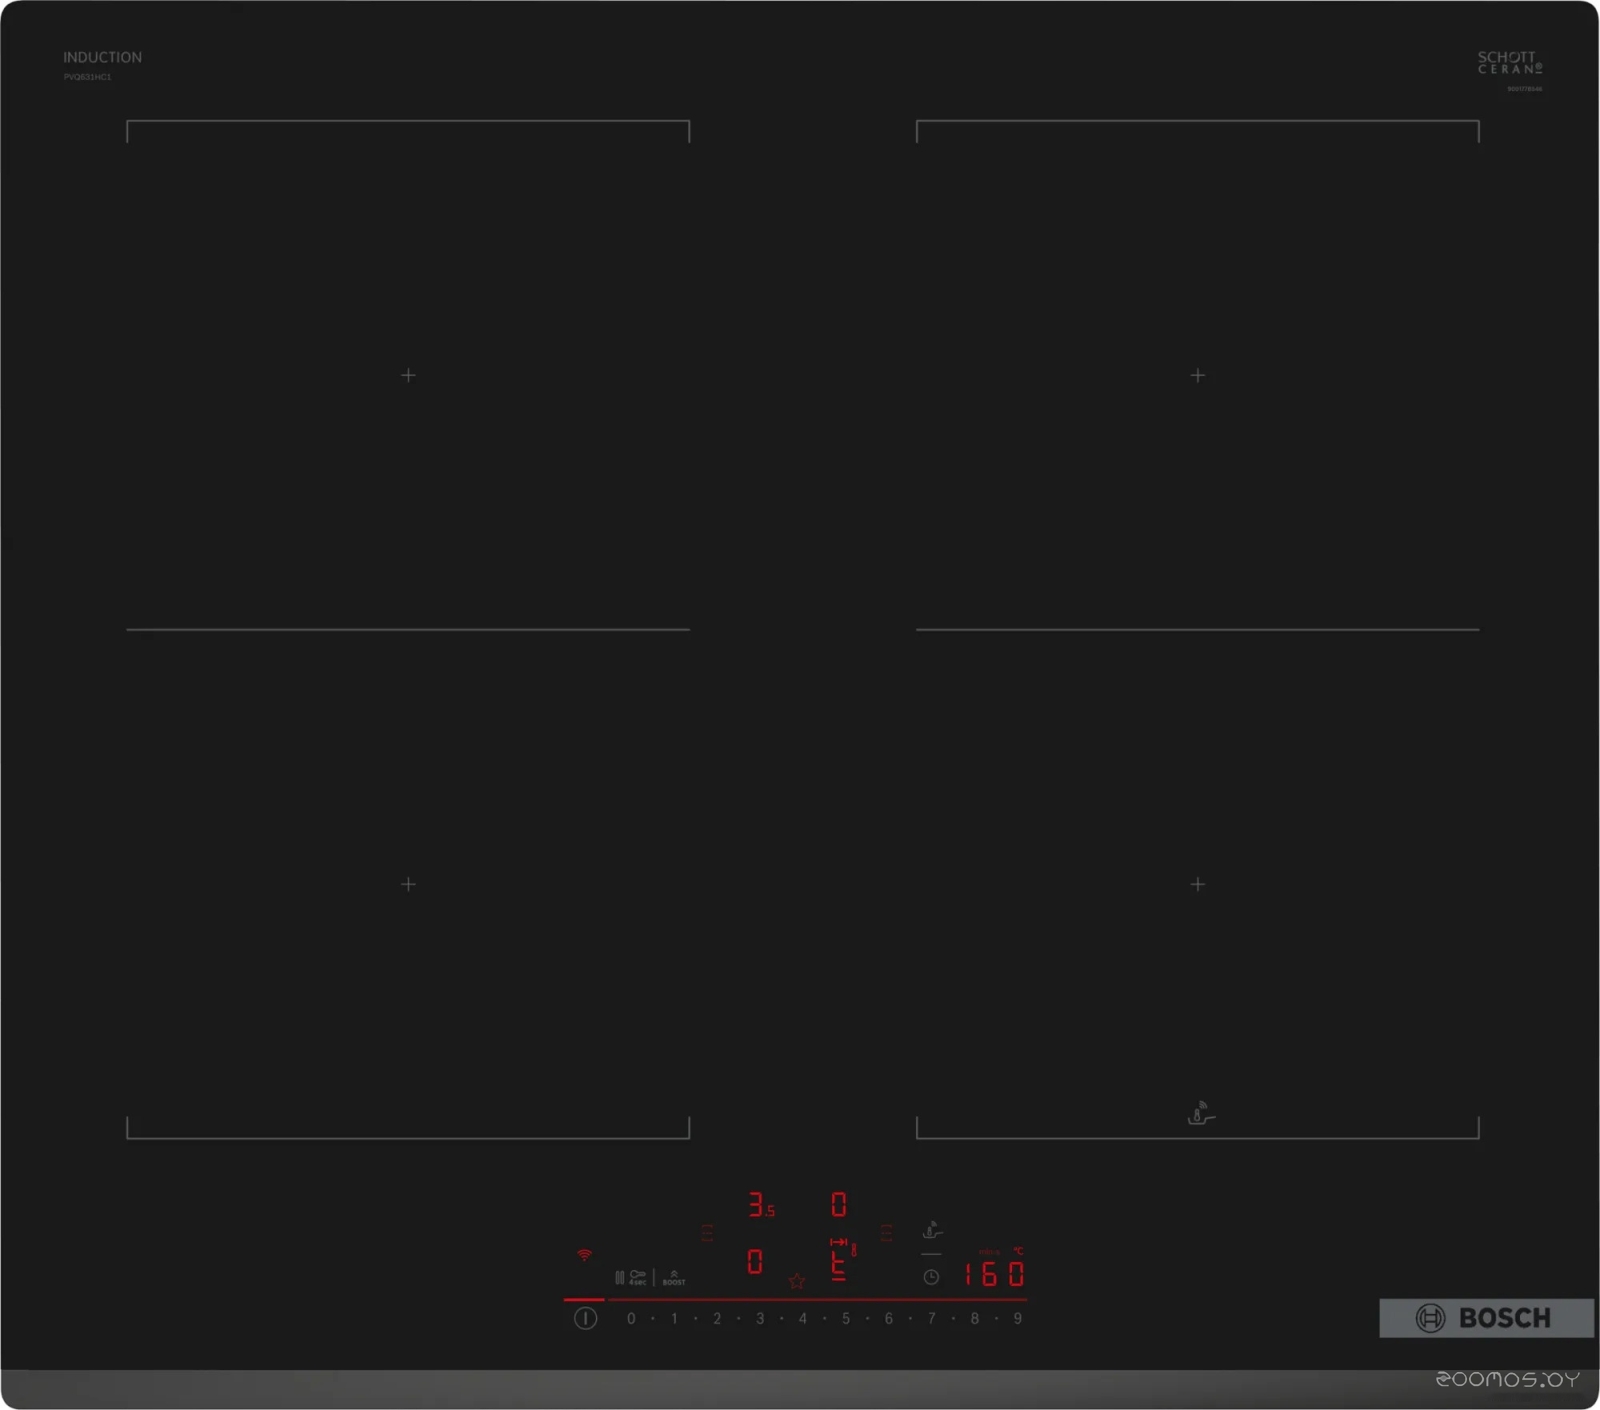Select the right zone display showing 0
Viewport: 1600px width, 1410px height.
coord(838,1203)
